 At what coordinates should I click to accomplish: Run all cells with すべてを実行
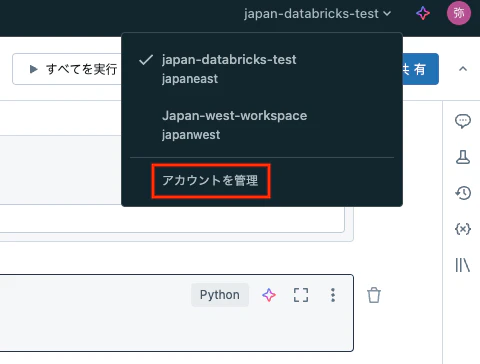coord(68,69)
